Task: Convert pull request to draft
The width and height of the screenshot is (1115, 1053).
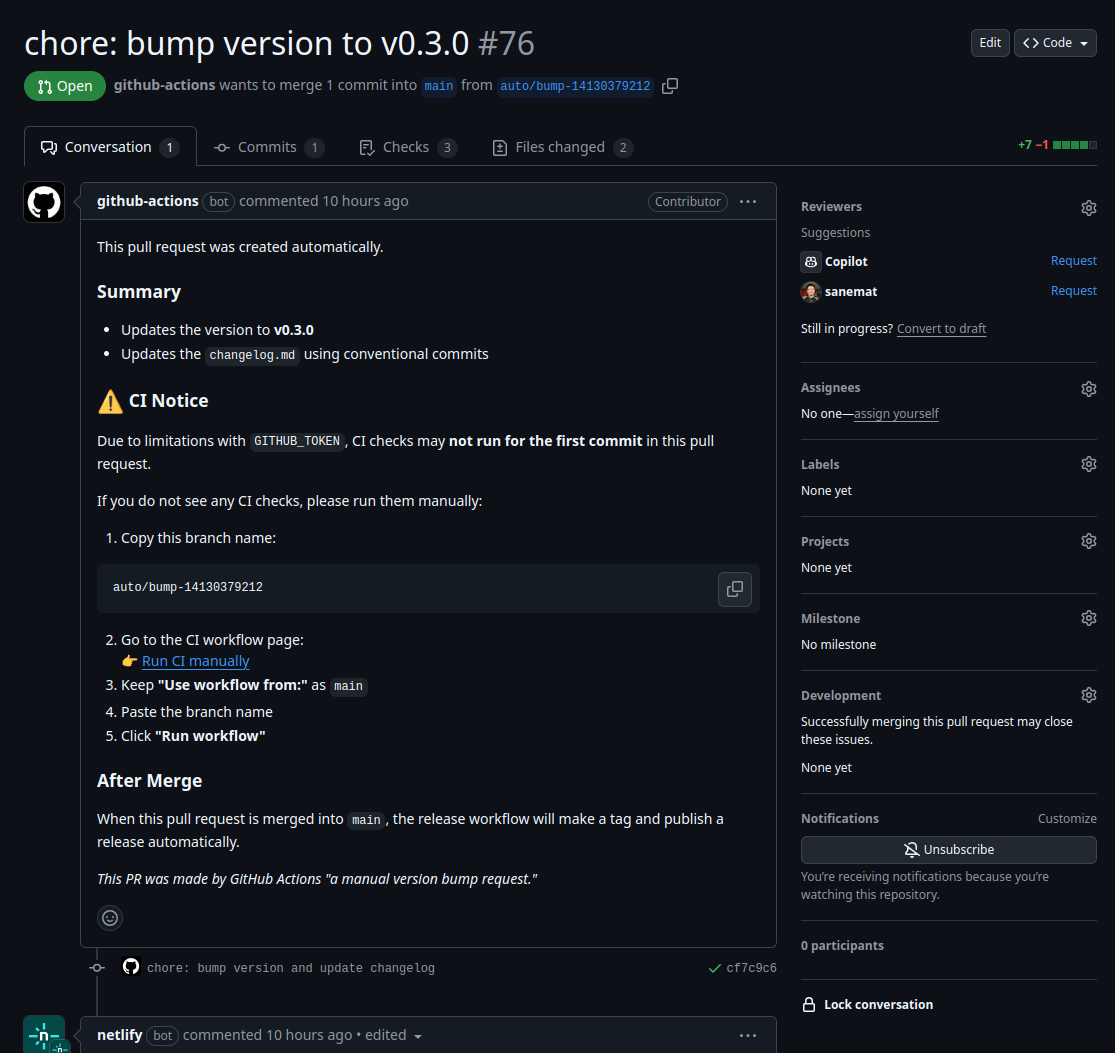Action: (941, 328)
